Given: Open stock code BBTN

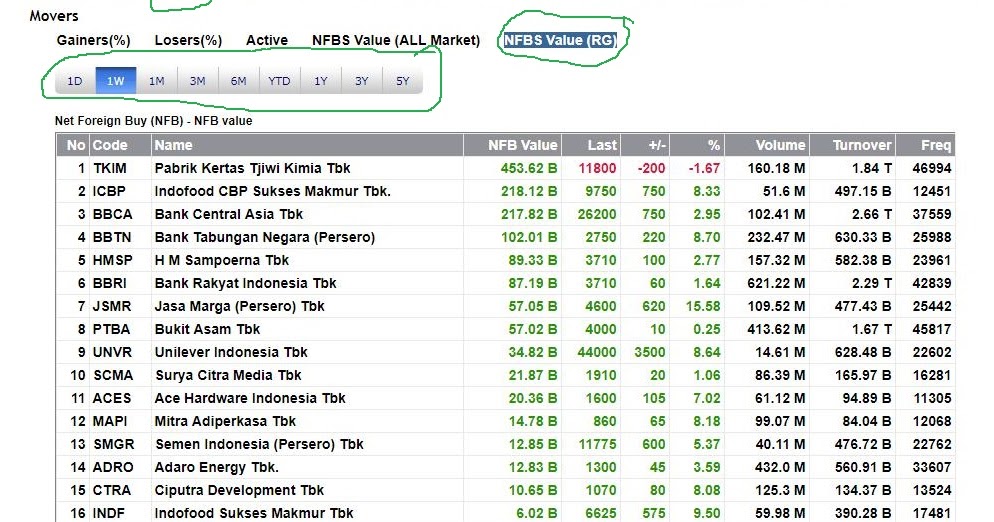Looking at the screenshot, I should pyautogui.click(x=112, y=237).
